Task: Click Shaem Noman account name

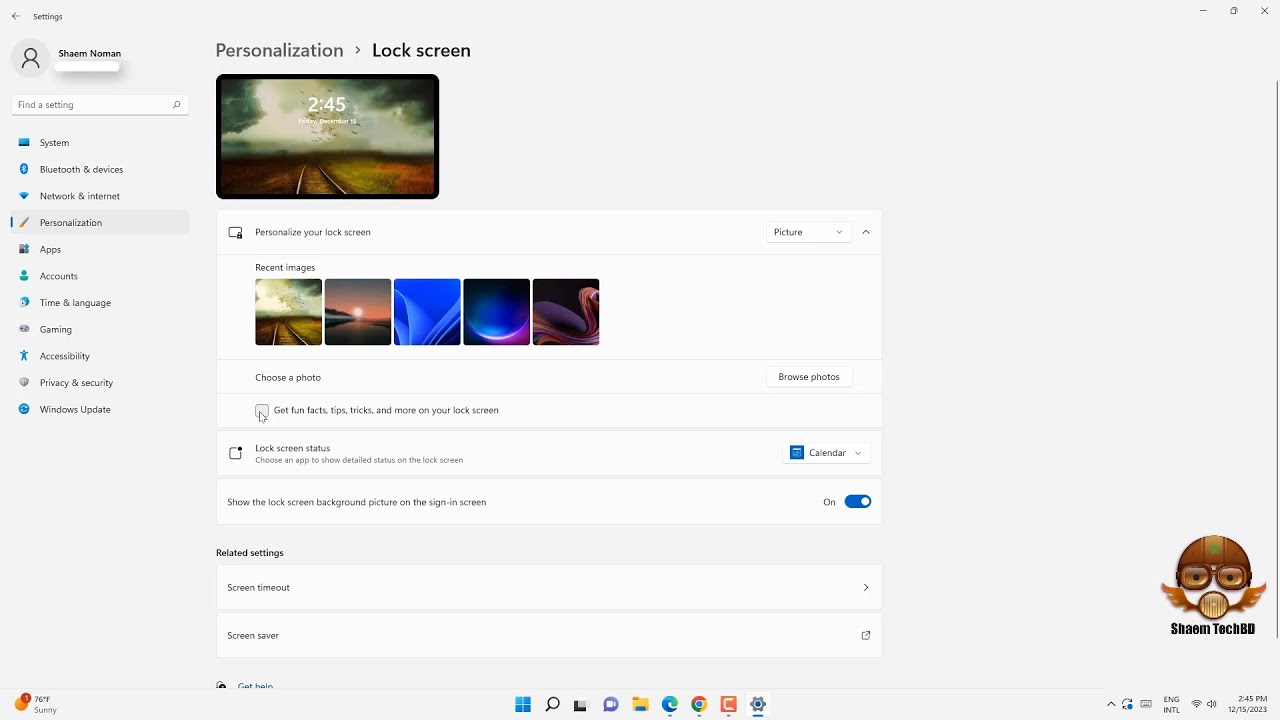Action: 89,53
